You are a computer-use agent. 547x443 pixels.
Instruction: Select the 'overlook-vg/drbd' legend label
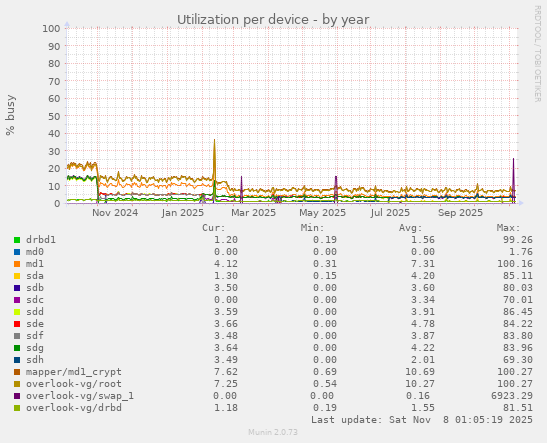click(74, 407)
